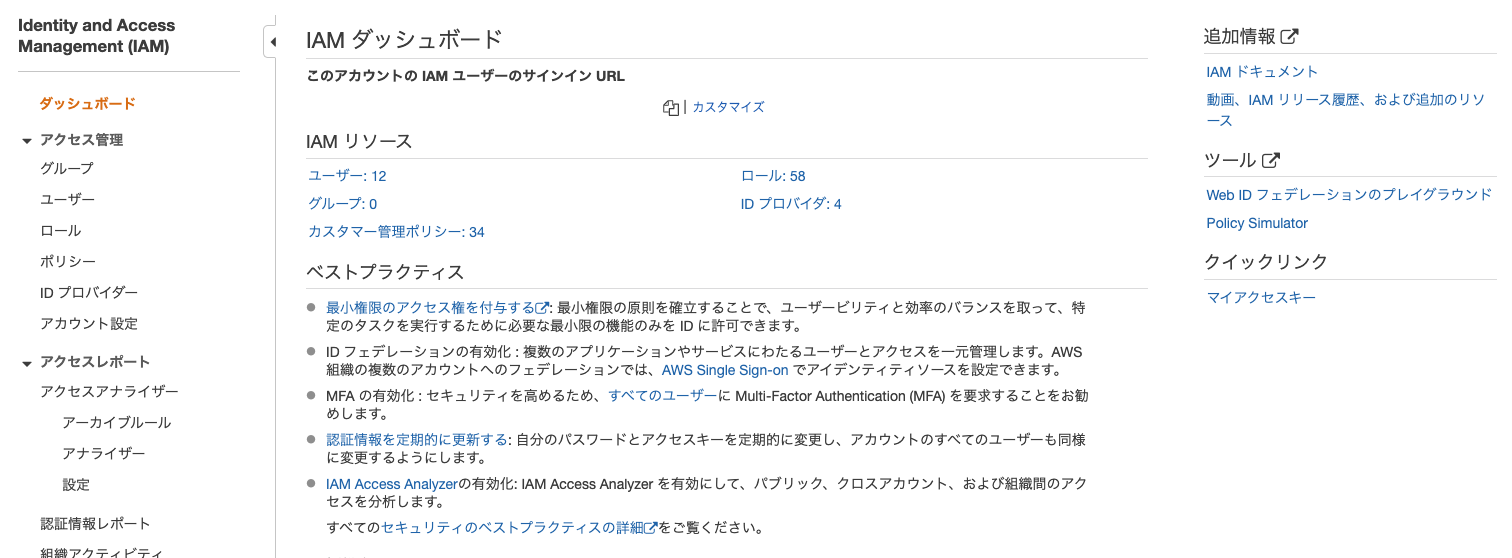Collapse the アクセスレポート section
This screenshot has height=558, width=1512.
(27, 363)
